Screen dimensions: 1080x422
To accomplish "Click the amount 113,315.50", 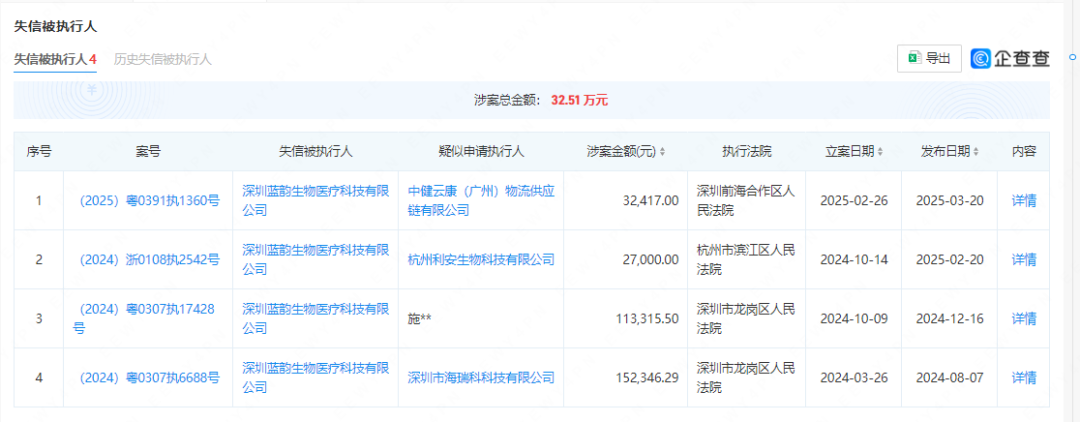I will tap(646, 319).
